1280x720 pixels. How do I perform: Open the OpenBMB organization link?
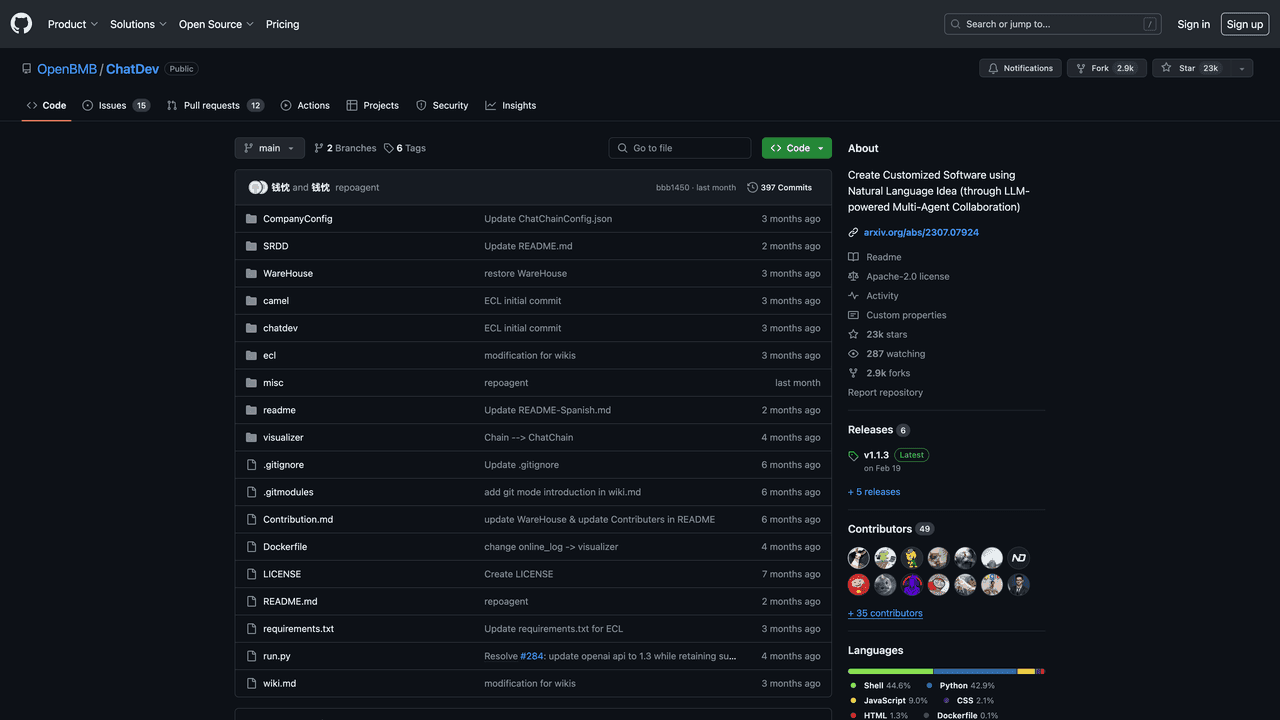click(67, 69)
